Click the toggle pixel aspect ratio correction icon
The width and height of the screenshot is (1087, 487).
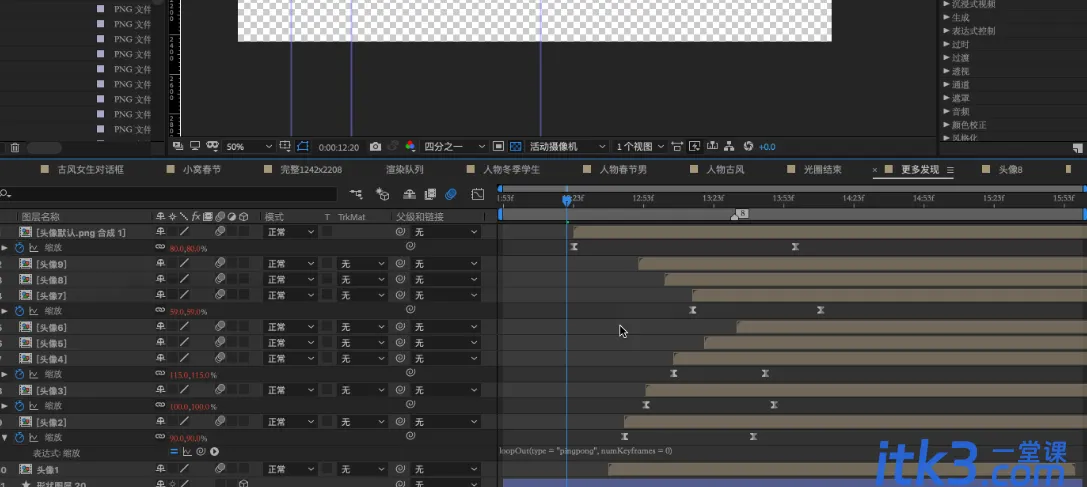(677, 146)
